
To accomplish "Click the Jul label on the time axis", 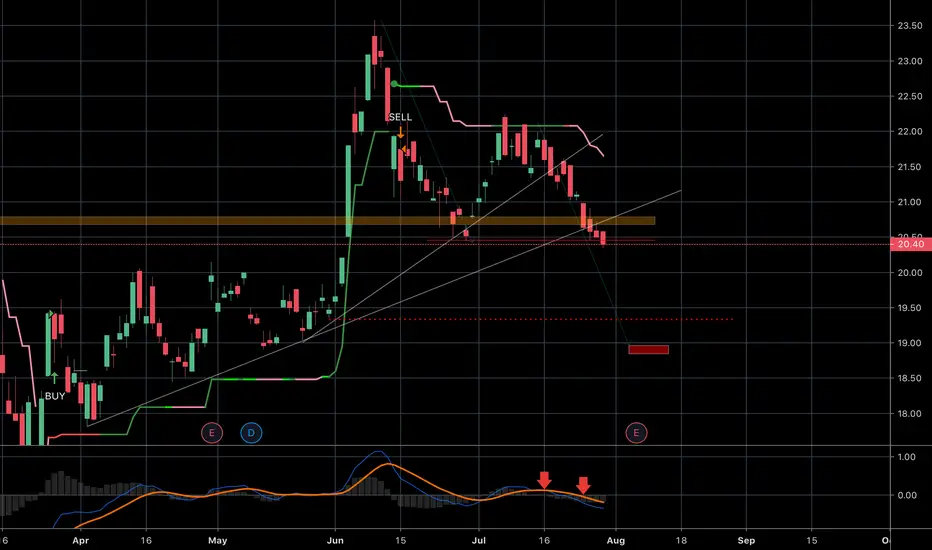I will click(478, 540).
